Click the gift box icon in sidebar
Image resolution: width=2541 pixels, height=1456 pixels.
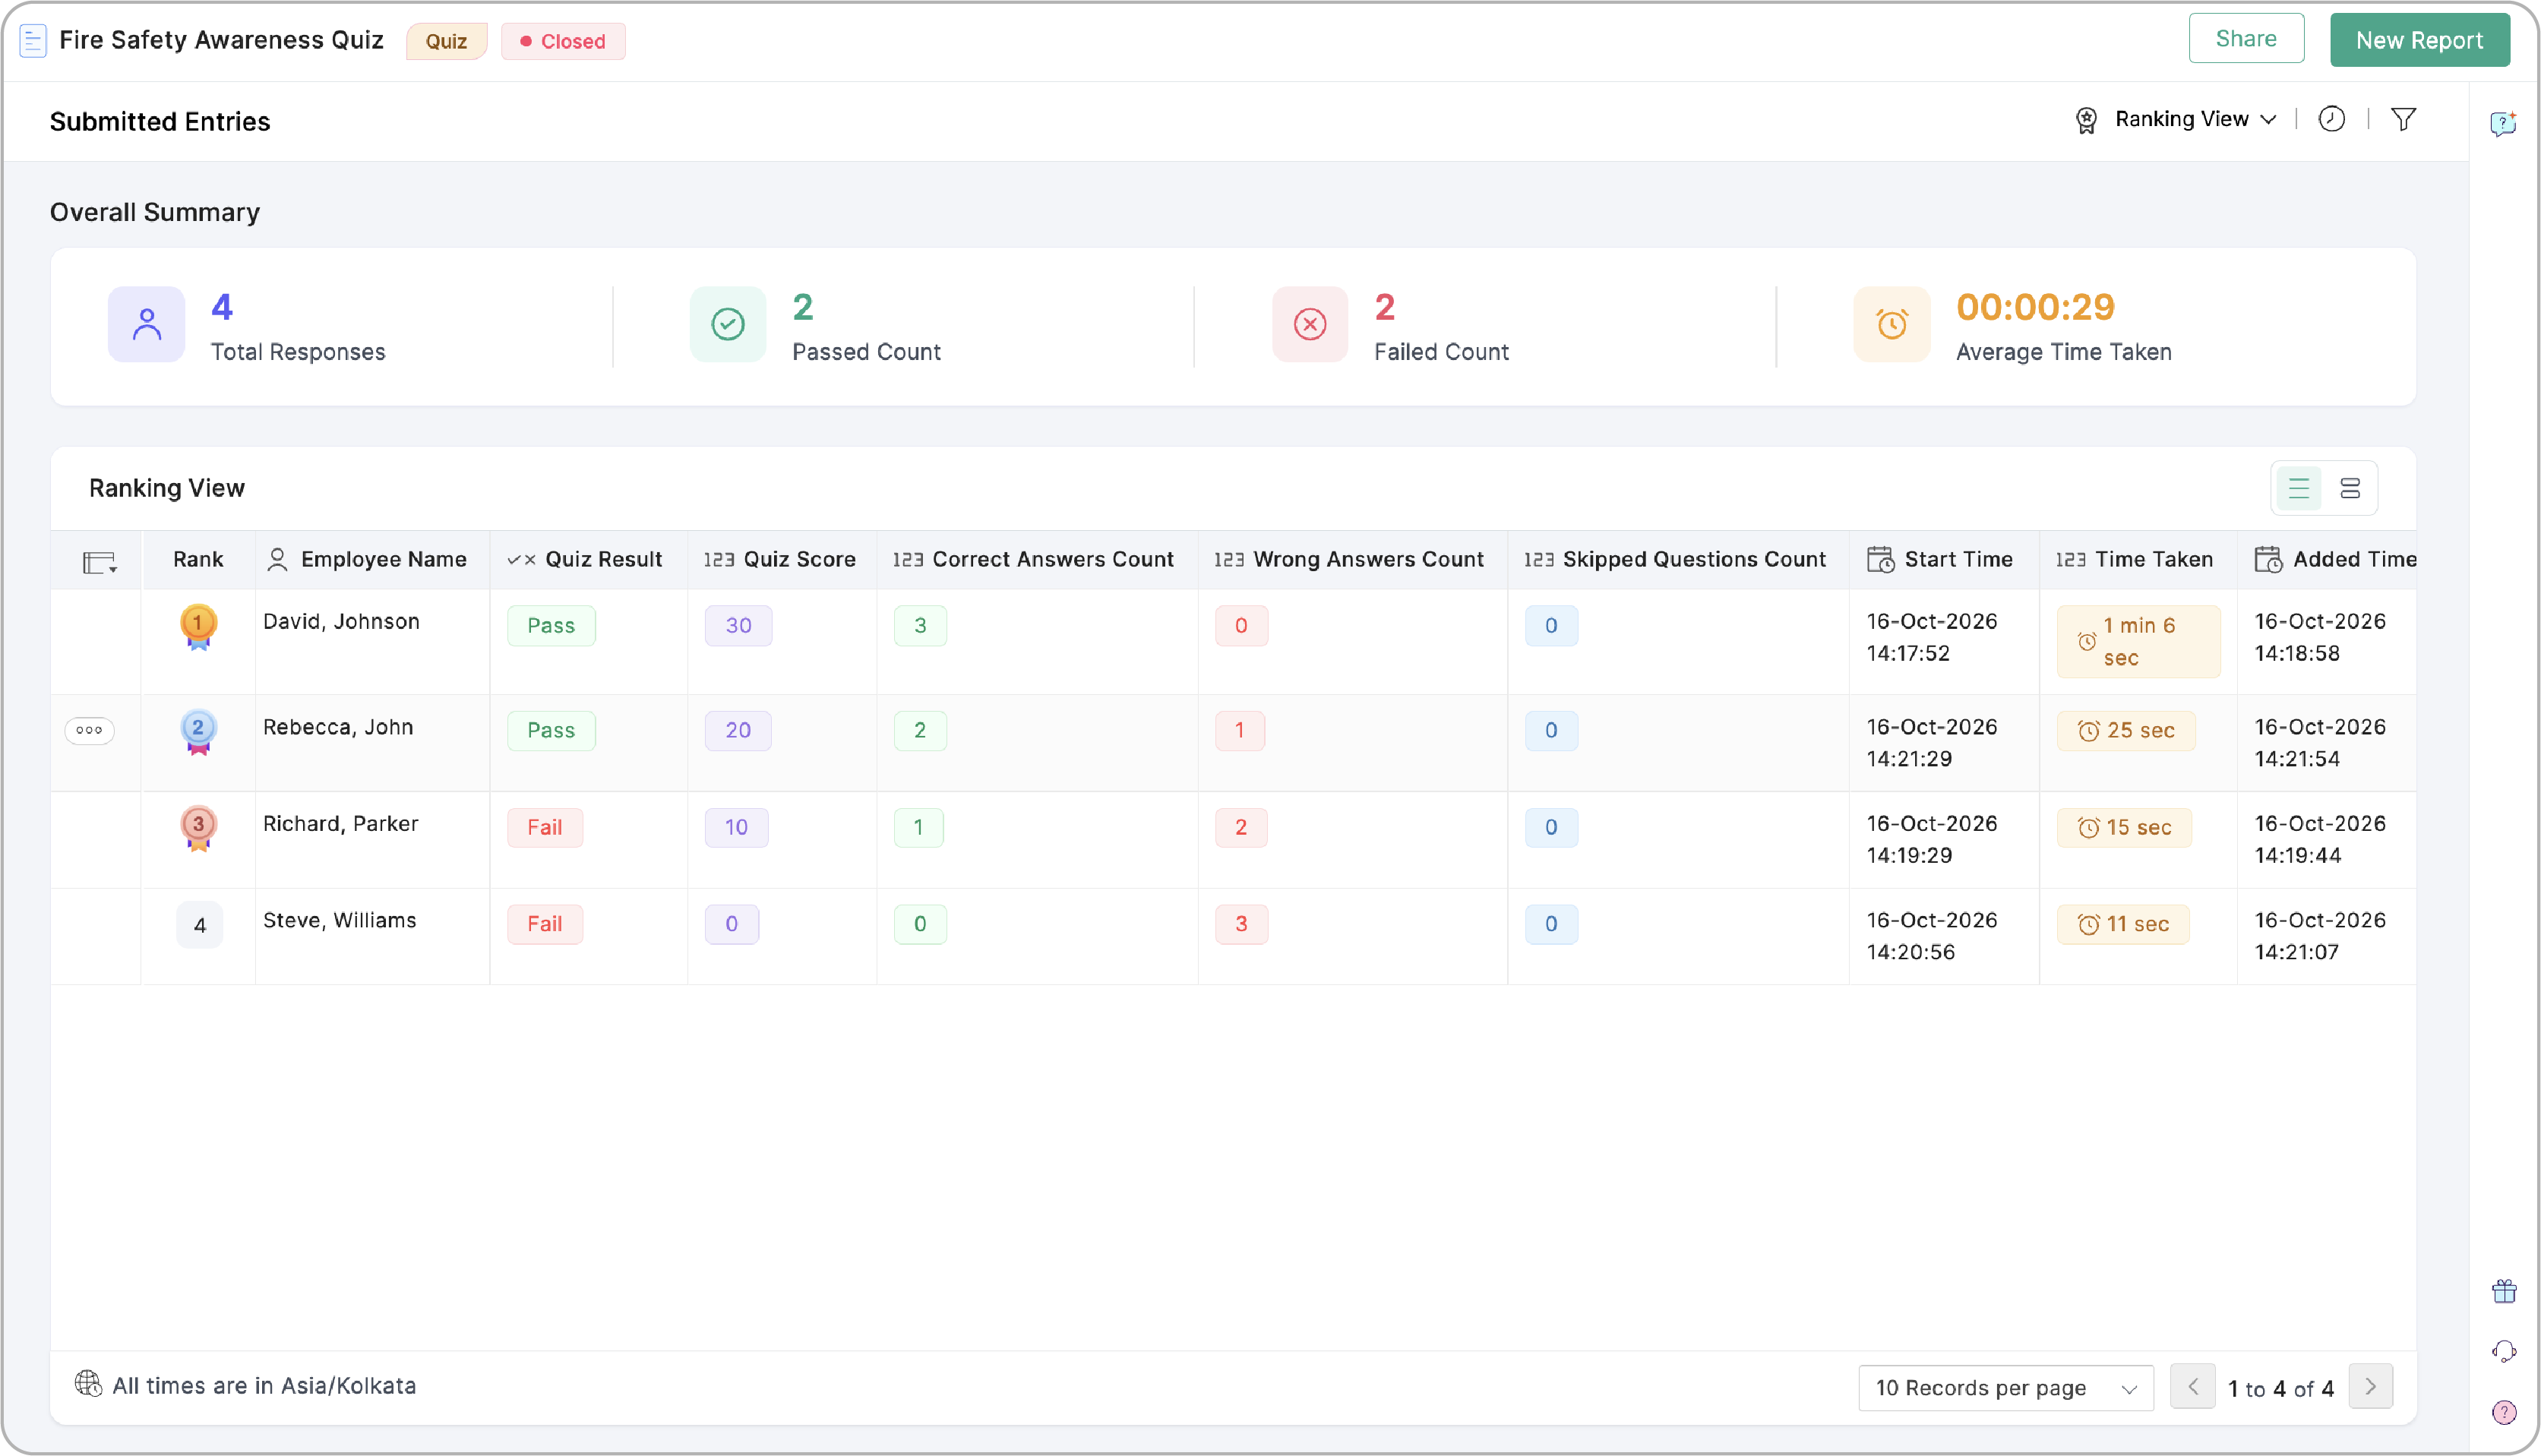[x=2504, y=1291]
